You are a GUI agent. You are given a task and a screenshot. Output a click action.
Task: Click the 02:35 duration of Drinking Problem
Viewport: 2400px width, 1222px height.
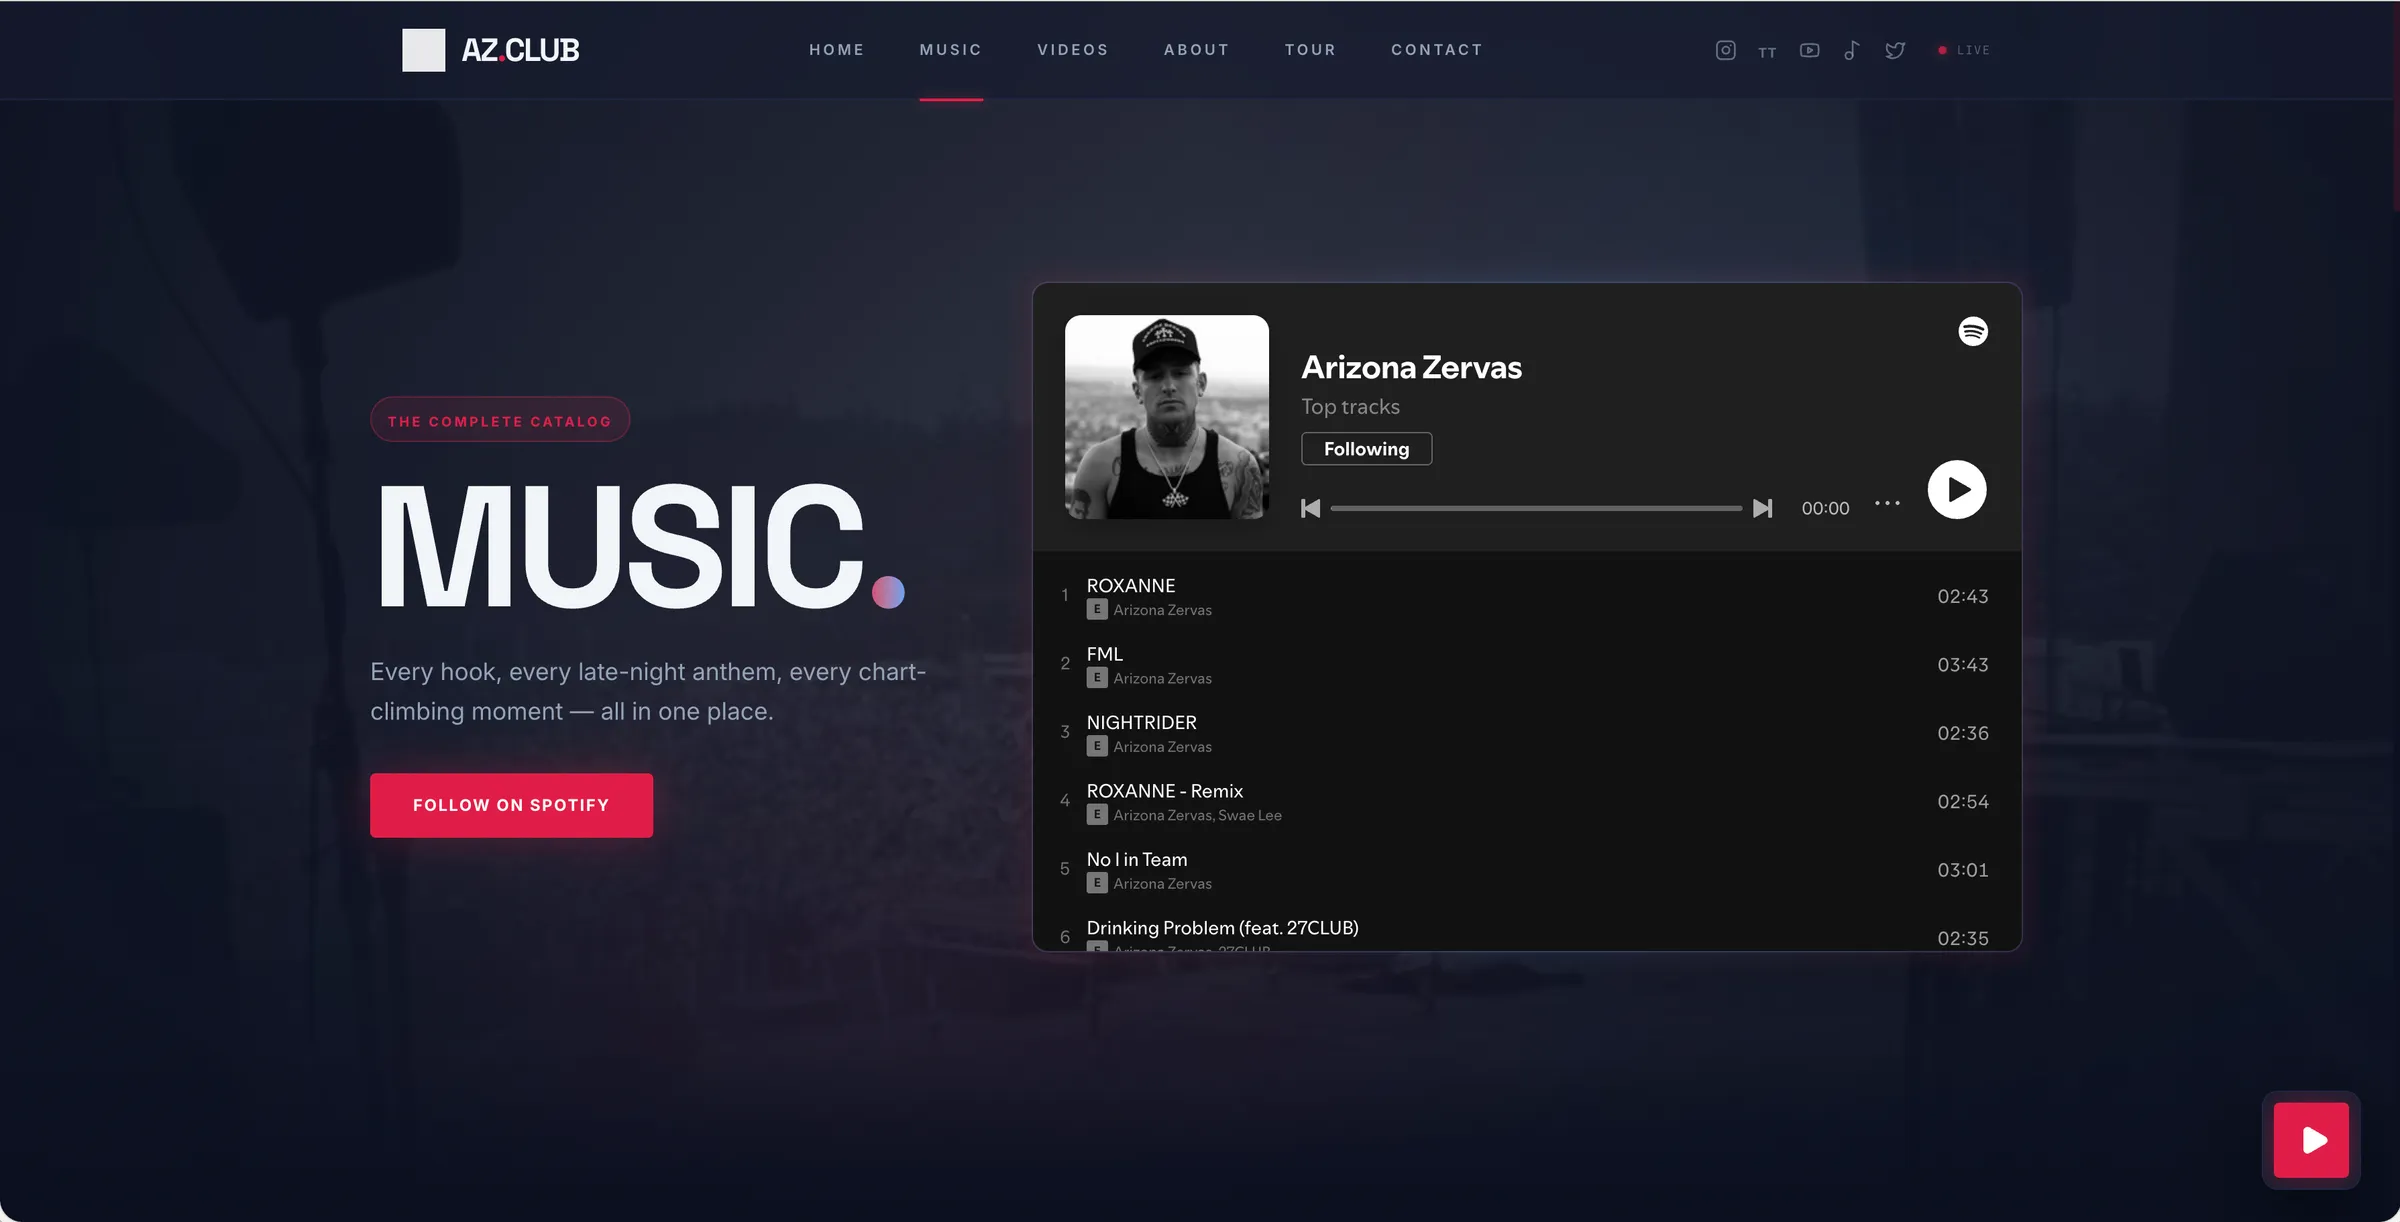click(1963, 938)
